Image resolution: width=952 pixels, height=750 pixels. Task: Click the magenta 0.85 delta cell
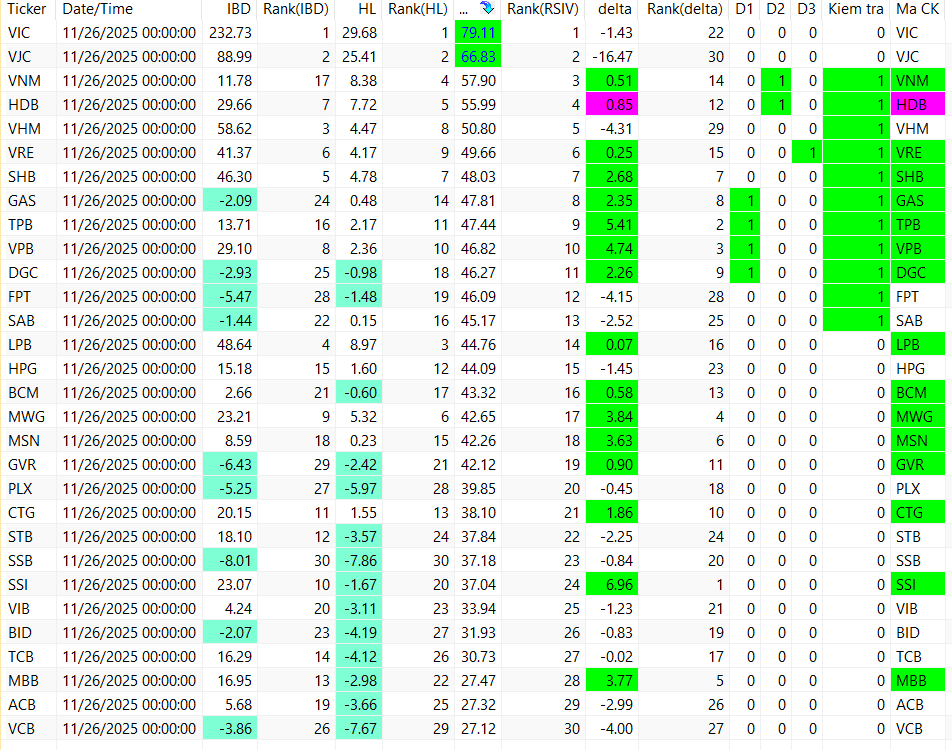[612, 104]
